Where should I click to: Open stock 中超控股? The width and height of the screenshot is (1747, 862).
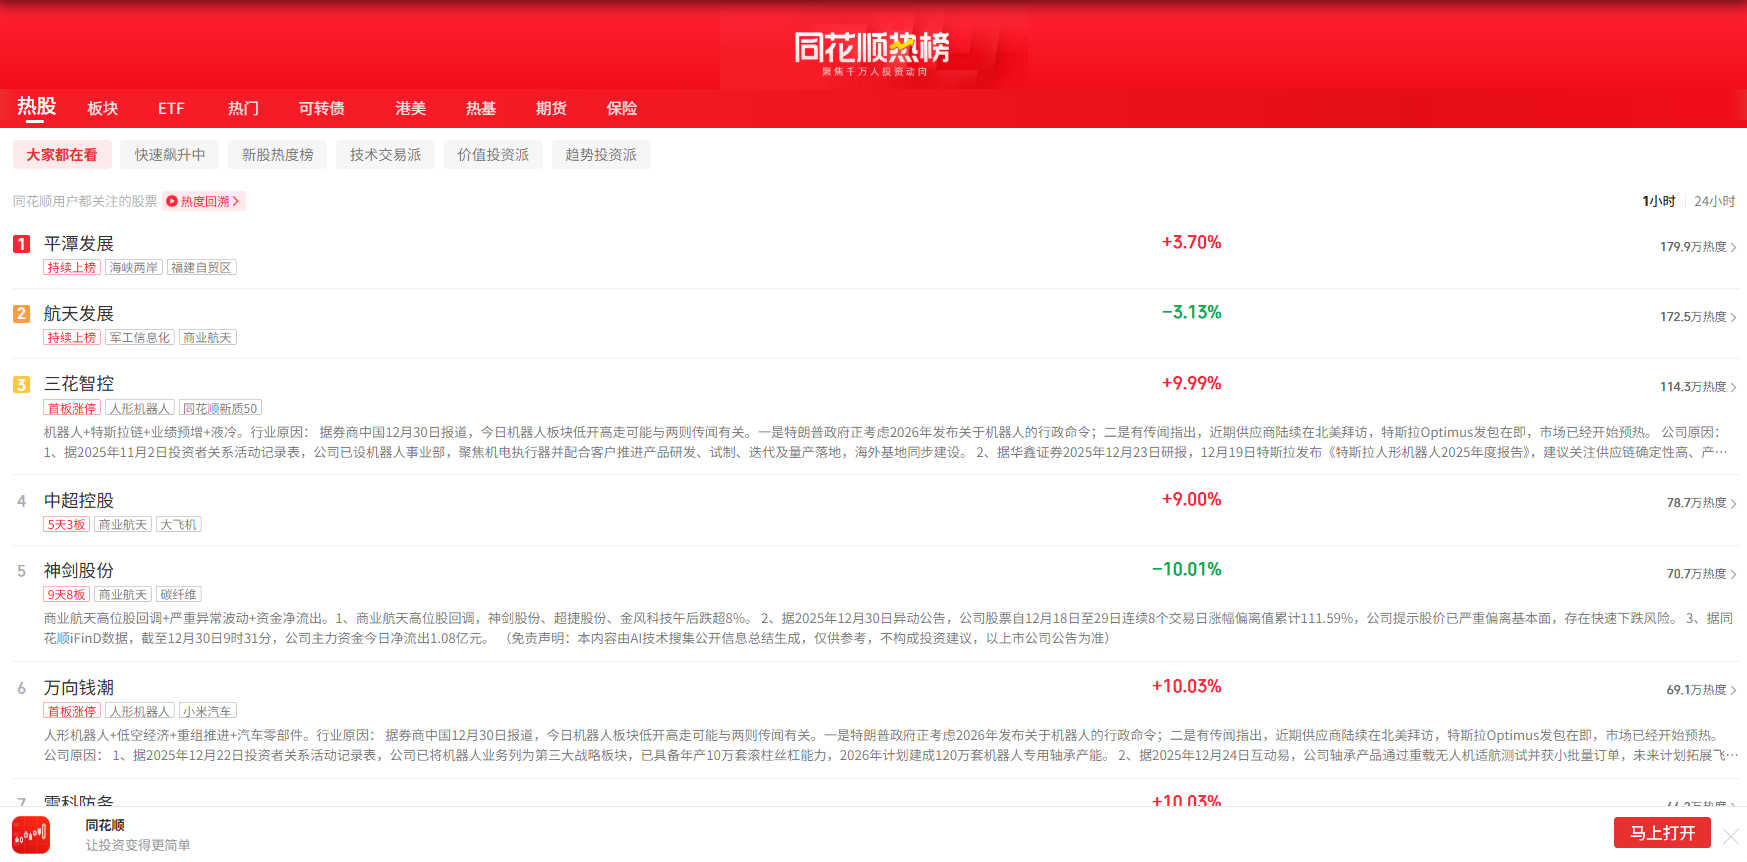click(79, 501)
